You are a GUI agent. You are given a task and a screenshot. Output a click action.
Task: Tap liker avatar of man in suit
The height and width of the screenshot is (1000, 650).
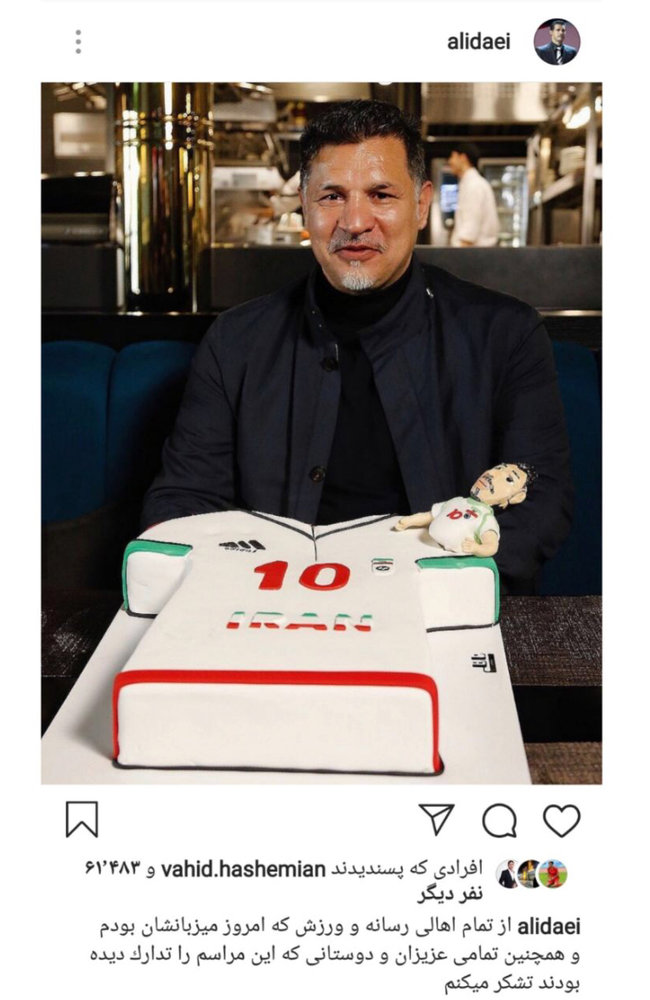[508, 874]
